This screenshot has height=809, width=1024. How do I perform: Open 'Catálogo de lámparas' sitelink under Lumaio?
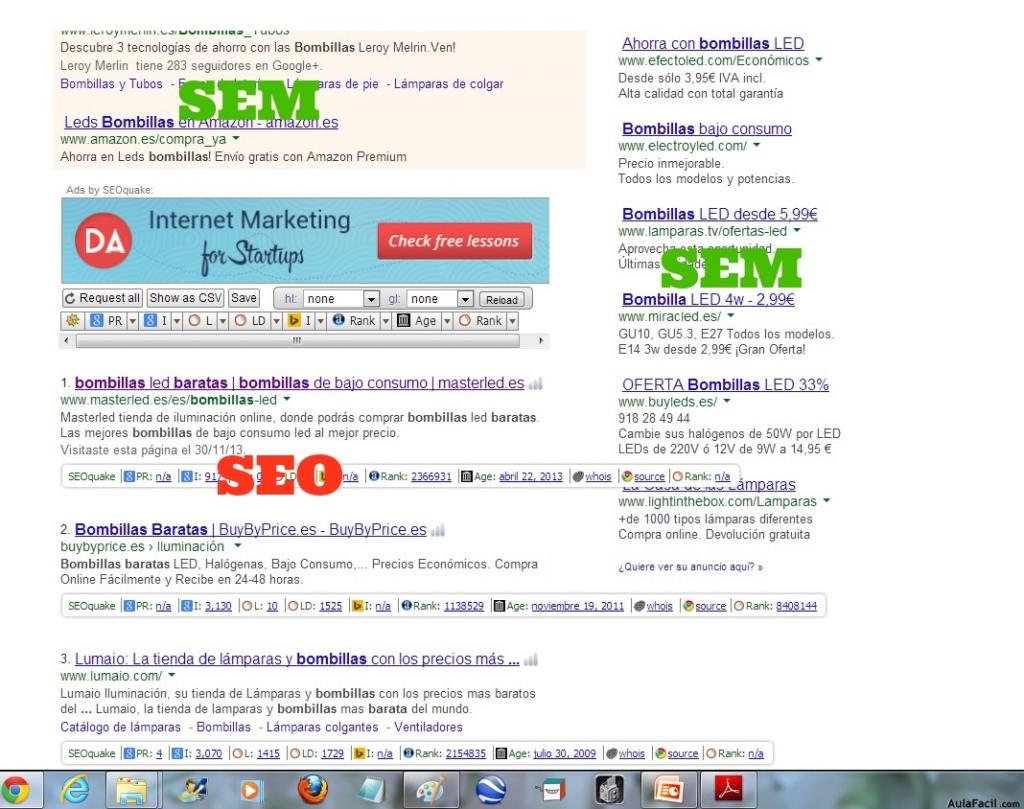click(x=120, y=727)
